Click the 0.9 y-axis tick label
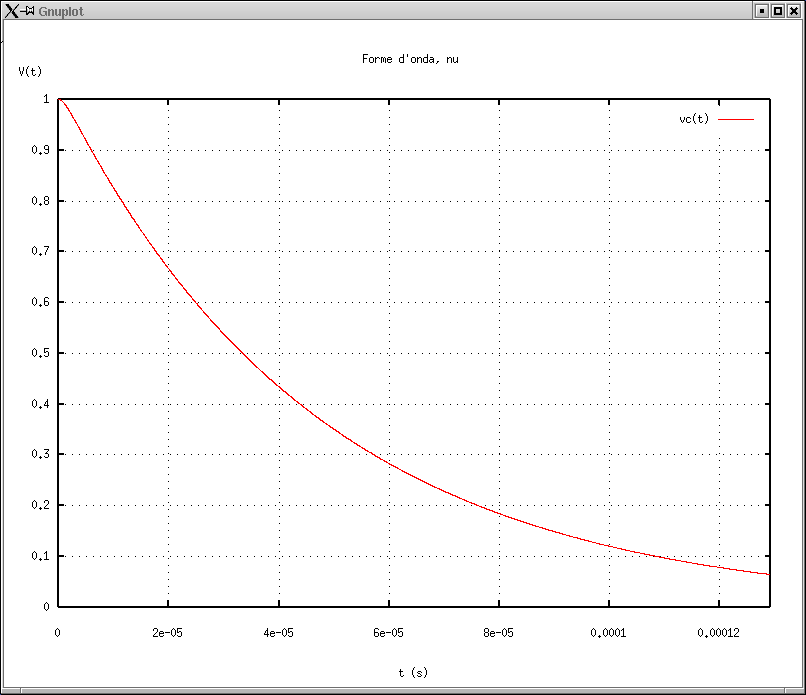Screen dimensions: 806x695 41,150
